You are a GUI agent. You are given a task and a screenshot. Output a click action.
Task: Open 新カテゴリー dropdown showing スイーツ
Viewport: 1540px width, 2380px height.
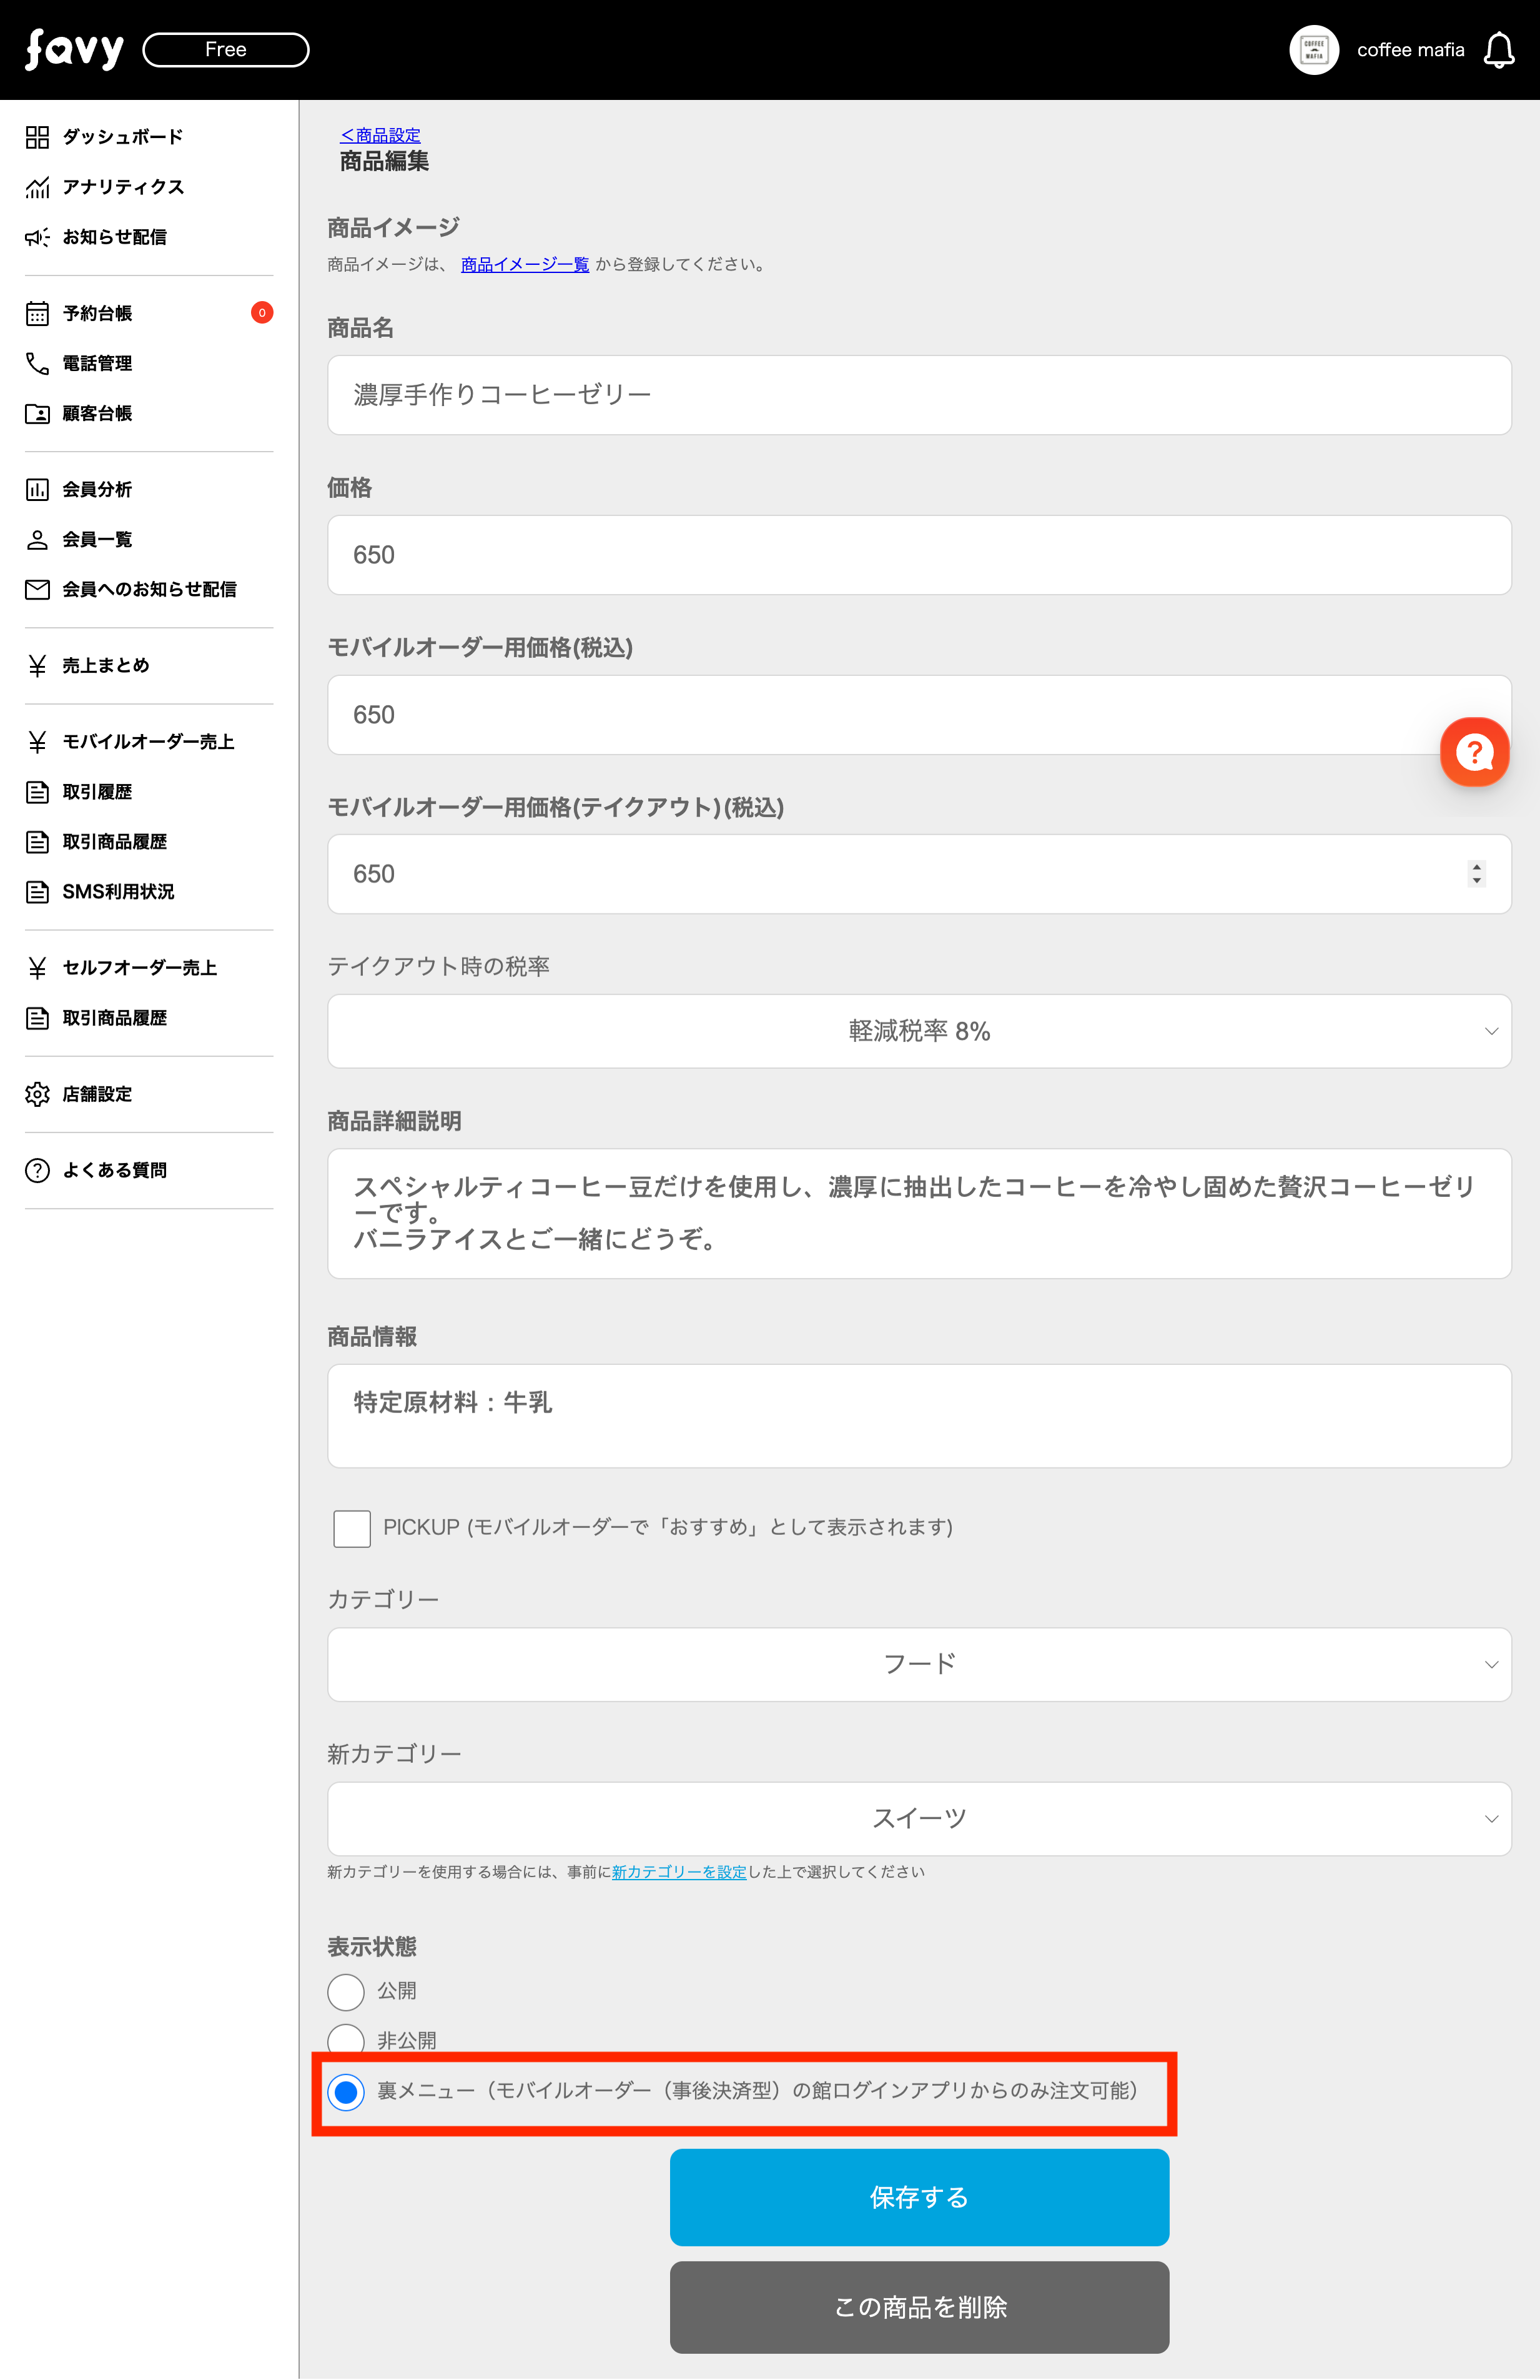(918, 1818)
